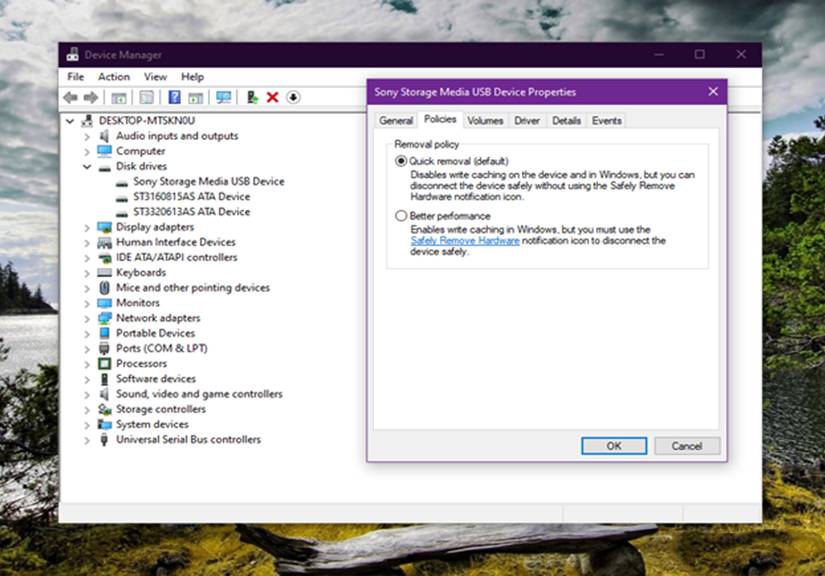This screenshot has height=576, width=825.
Task: Collapse the Disk drives category
Action: pos(87,166)
